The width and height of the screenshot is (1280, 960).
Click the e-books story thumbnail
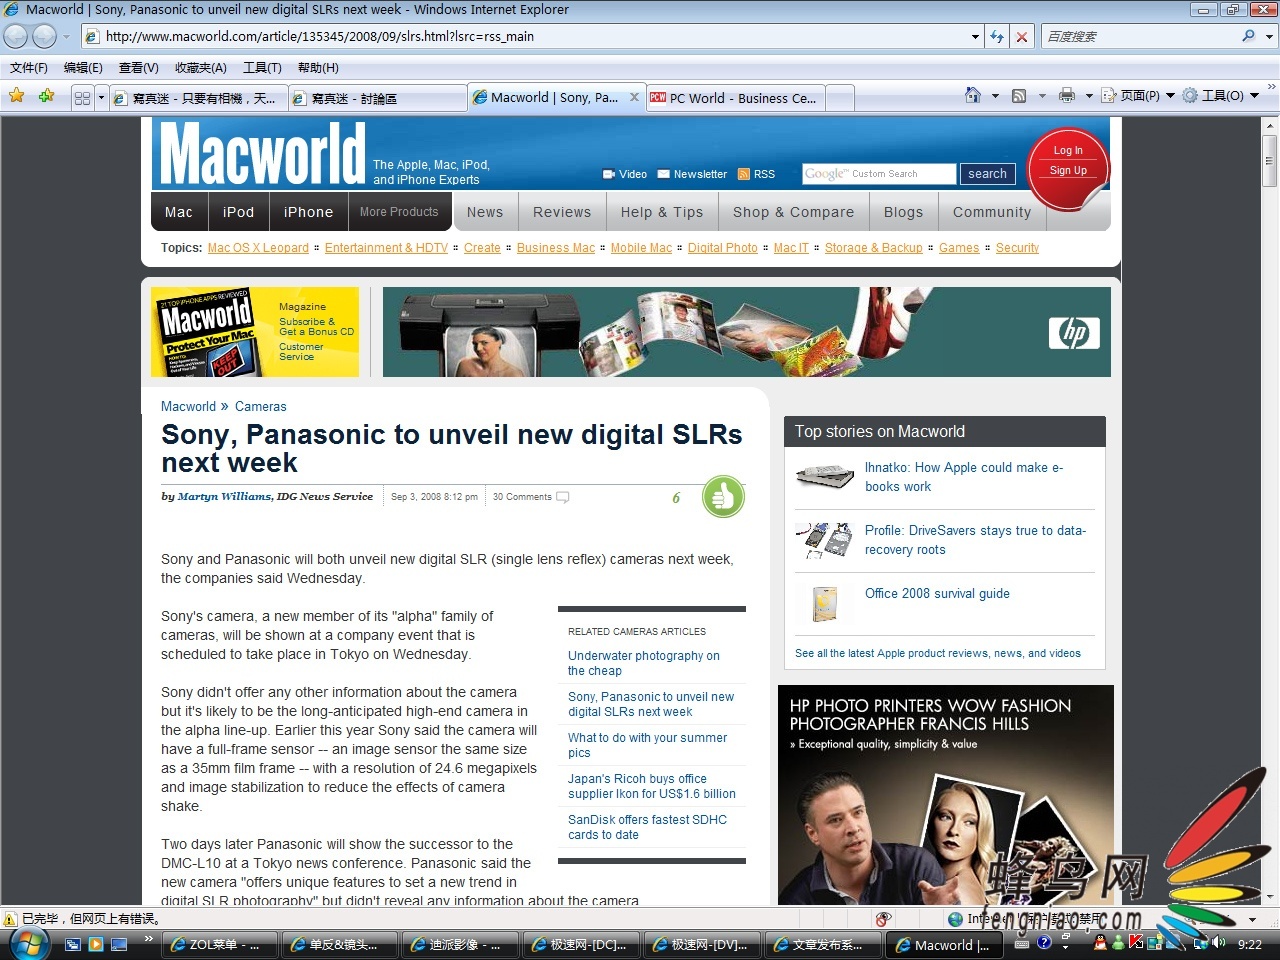coord(825,477)
